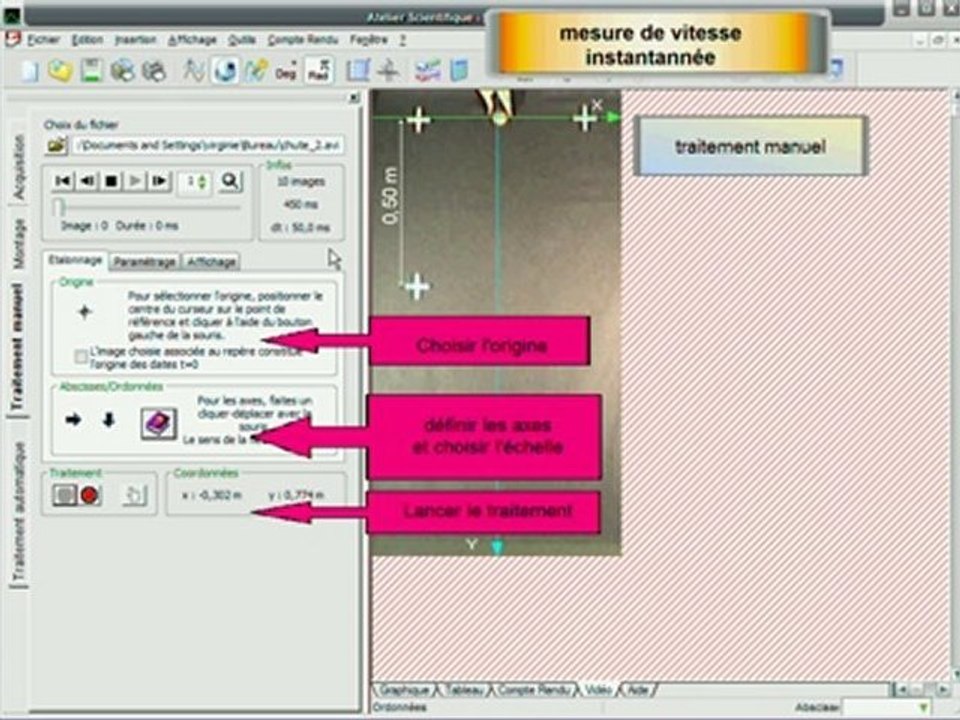Viewport: 960px width, 720px height.
Task: Open the Abscisse dropdown at bottom right
Action: point(887,707)
